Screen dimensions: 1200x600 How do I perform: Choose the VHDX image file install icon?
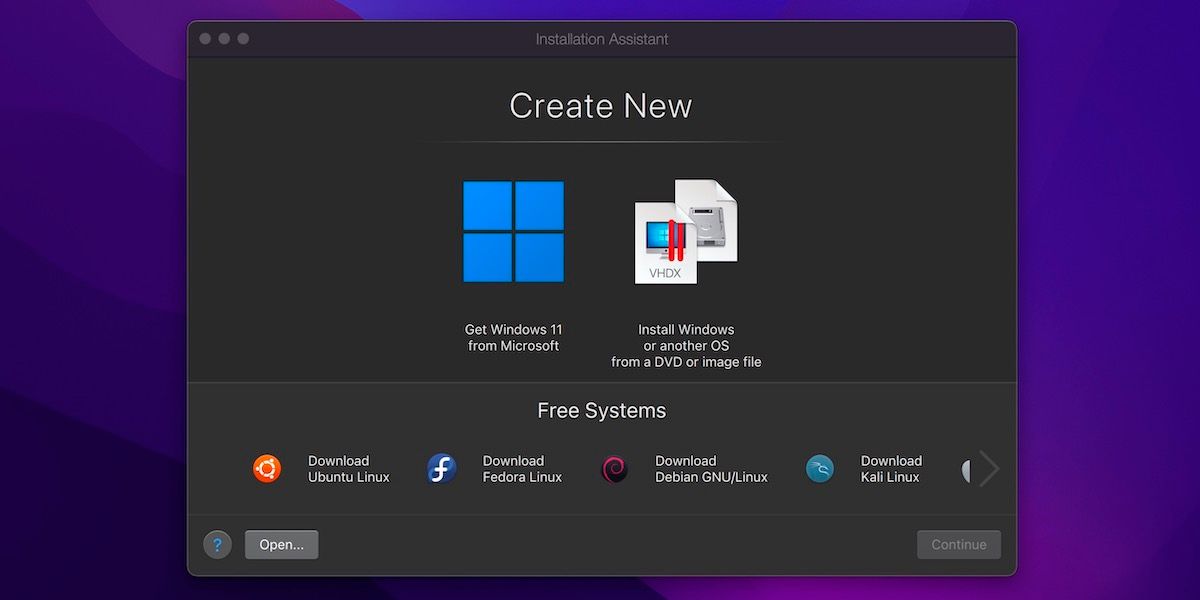685,231
